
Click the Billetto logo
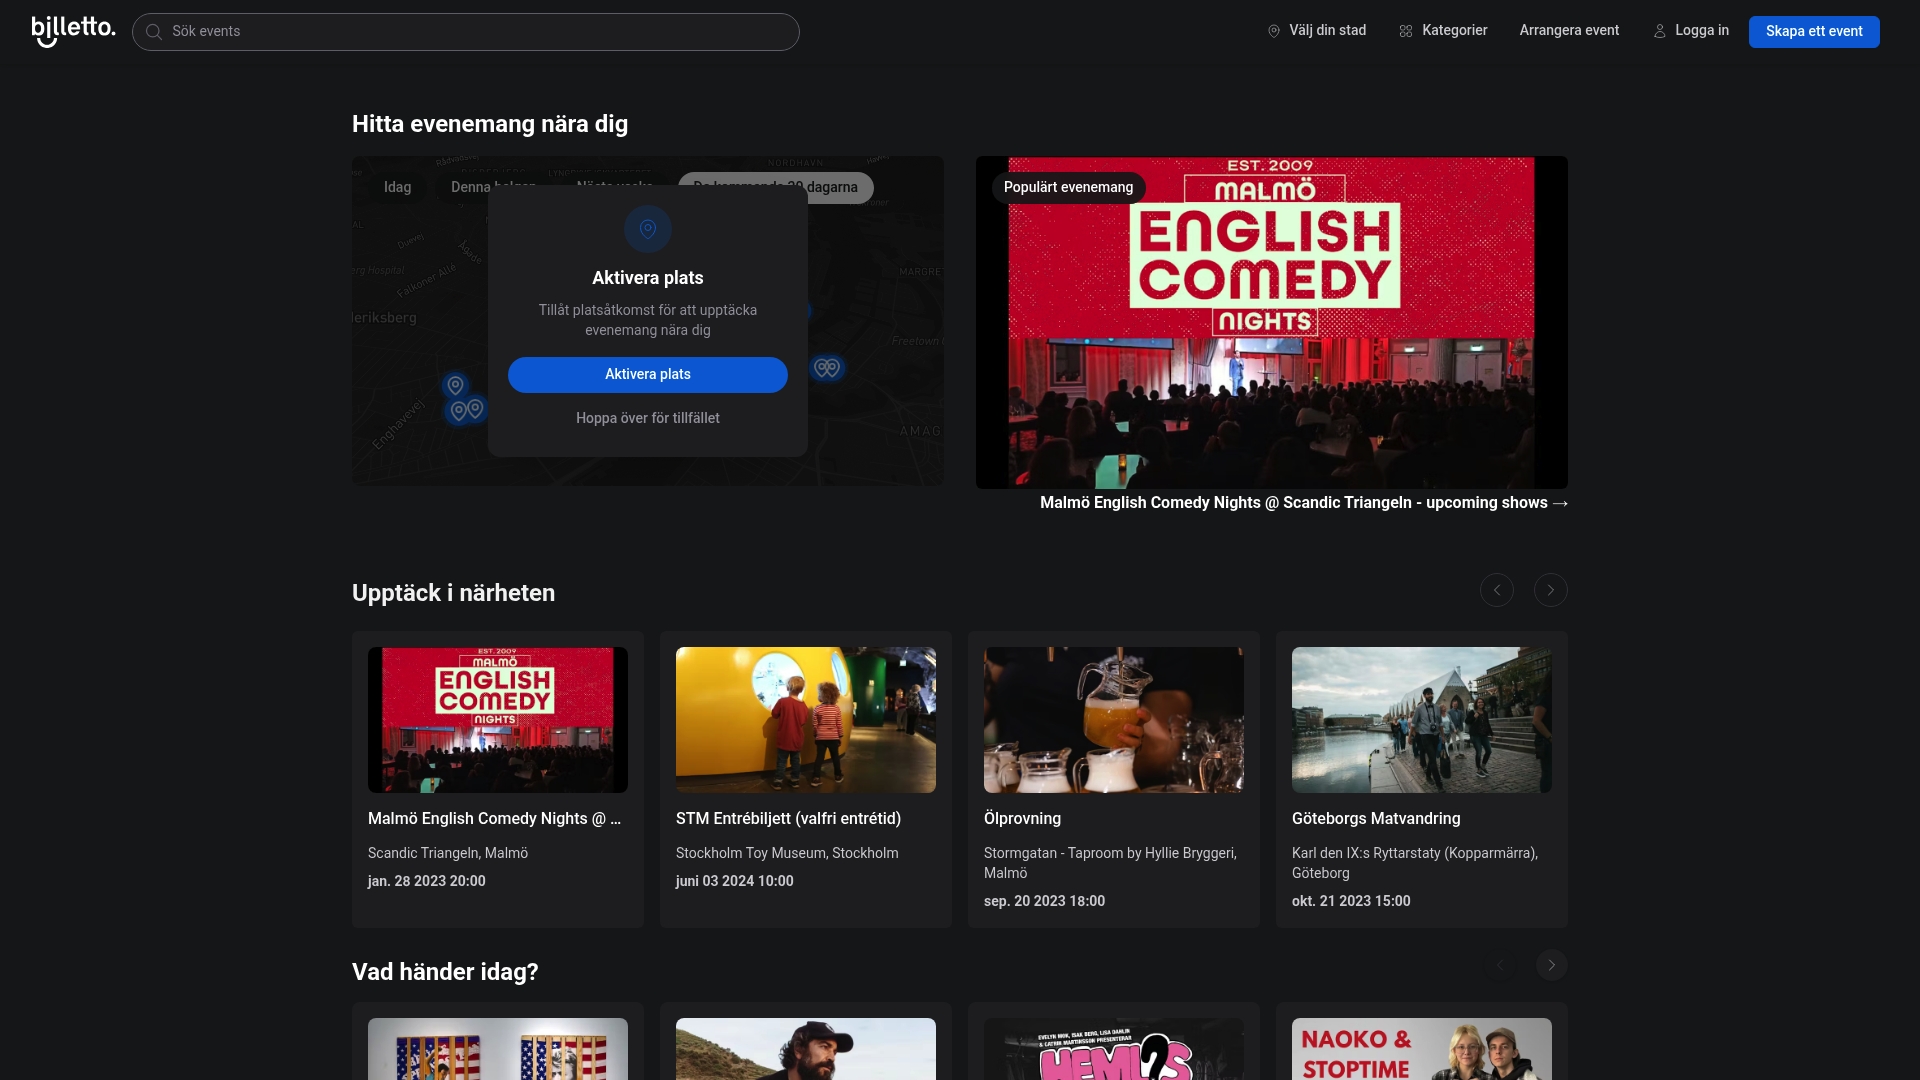(72, 29)
